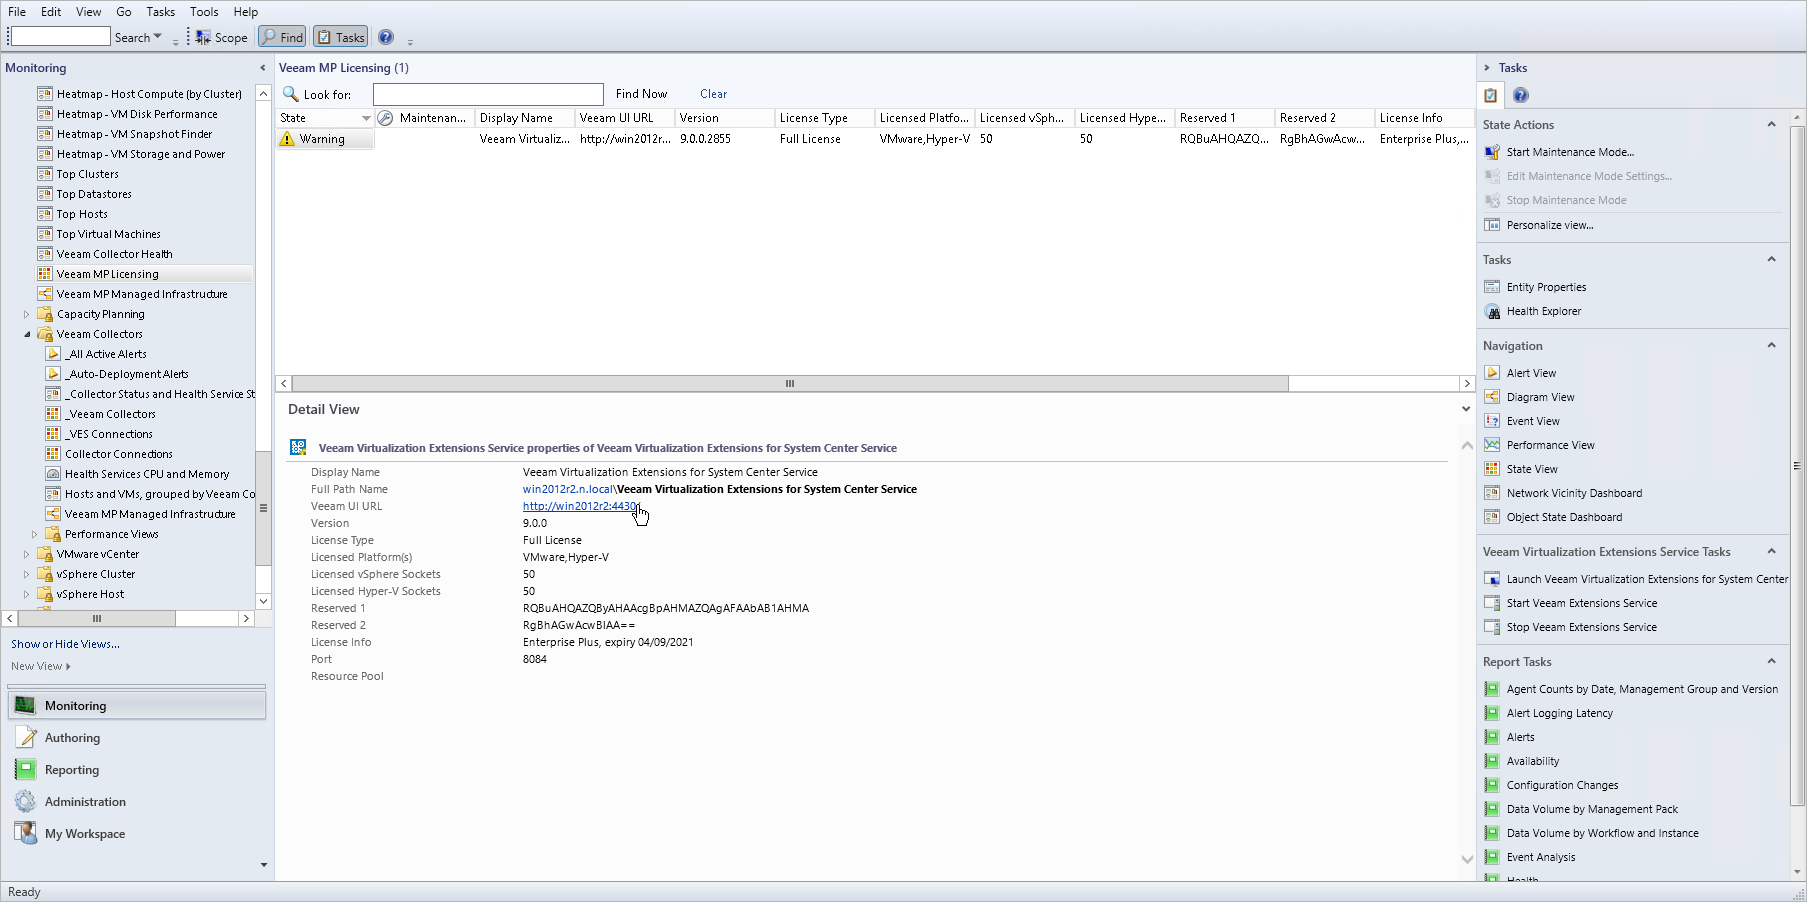Click the Display Name column header
The height and width of the screenshot is (902, 1807).
(525, 118)
